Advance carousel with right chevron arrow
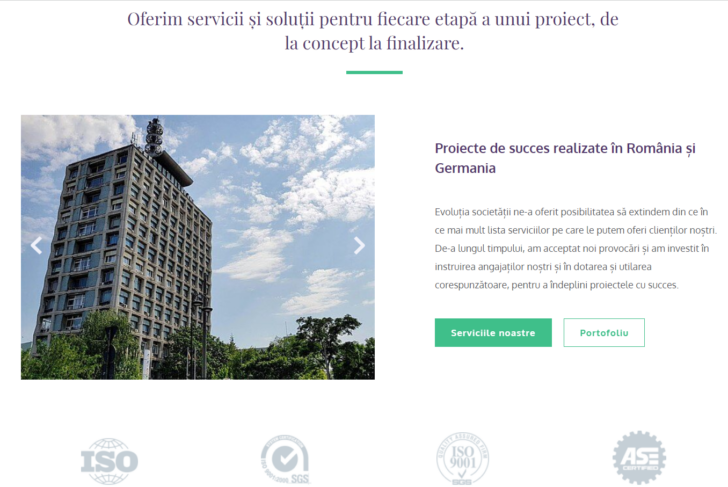This screenshot has width=728, height=487. pos(359,246)
